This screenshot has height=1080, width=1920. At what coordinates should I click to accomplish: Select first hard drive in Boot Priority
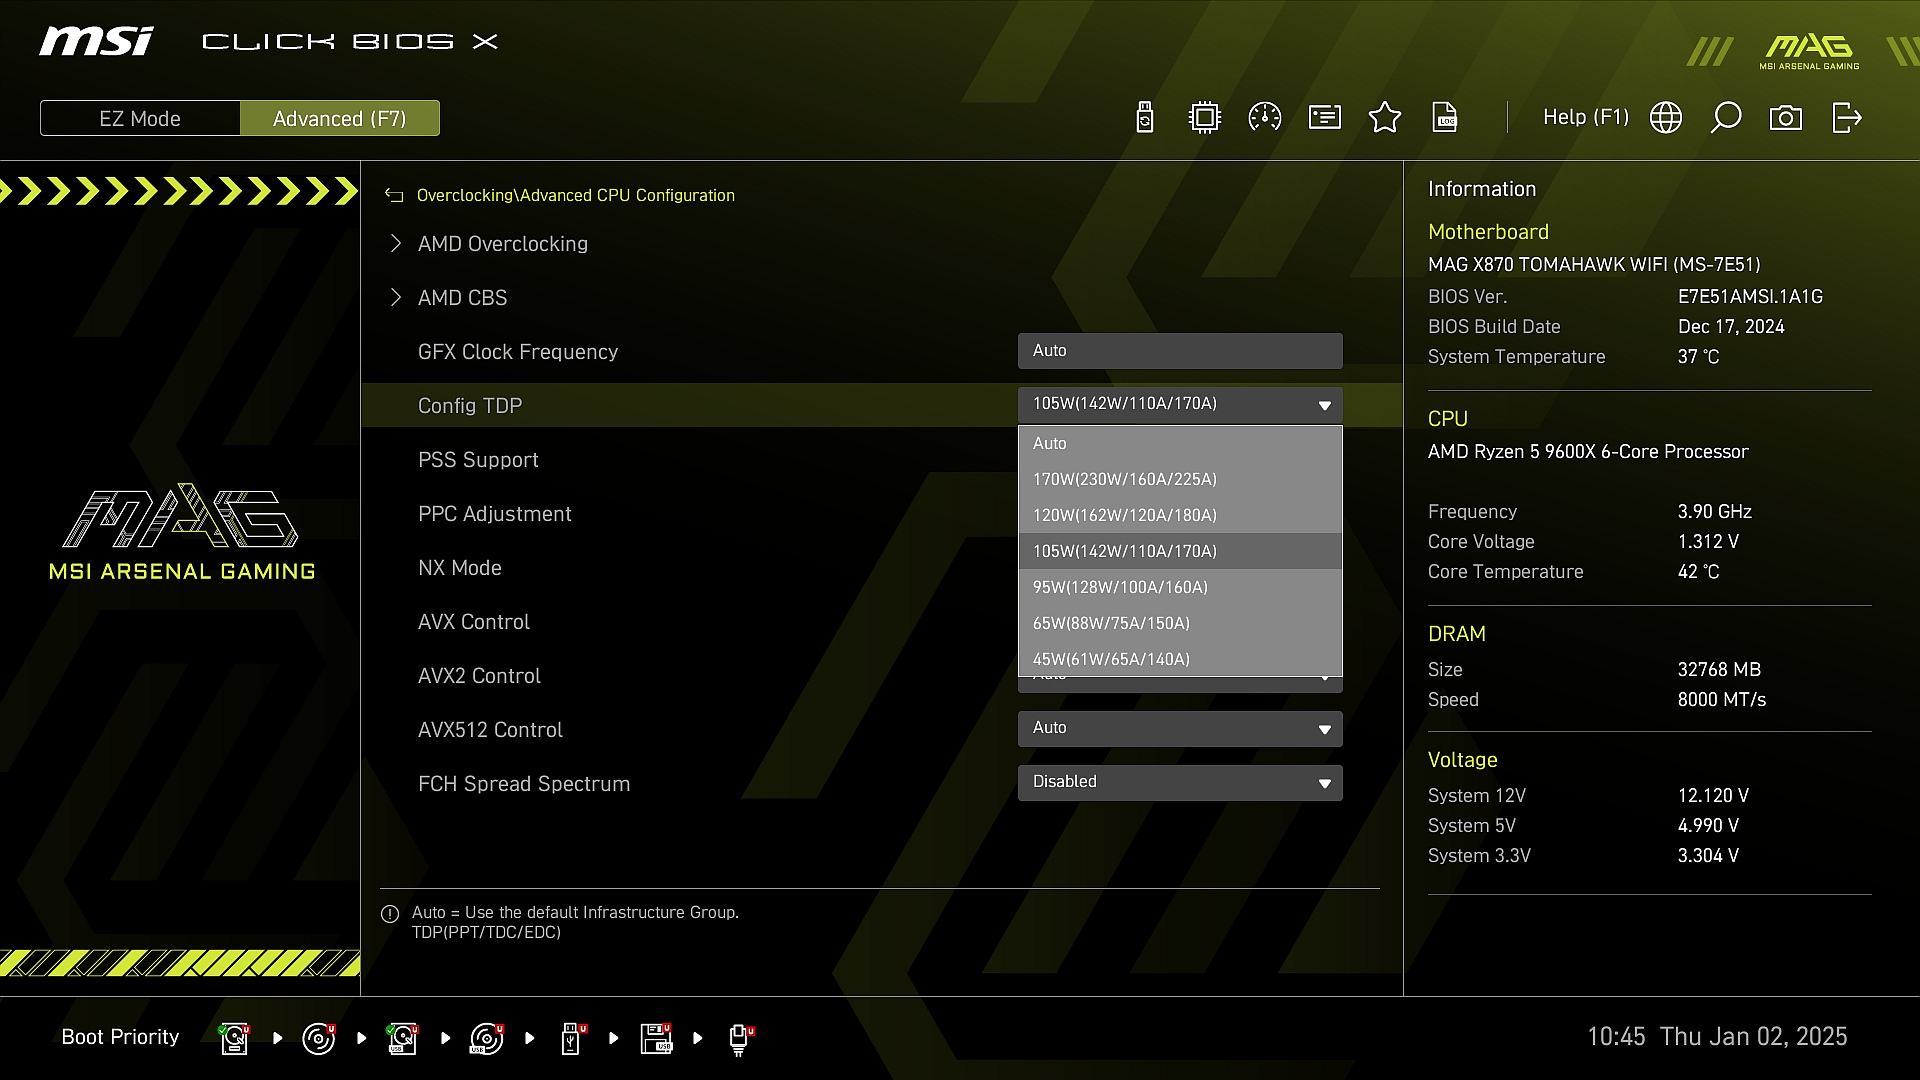[235, 1038]
